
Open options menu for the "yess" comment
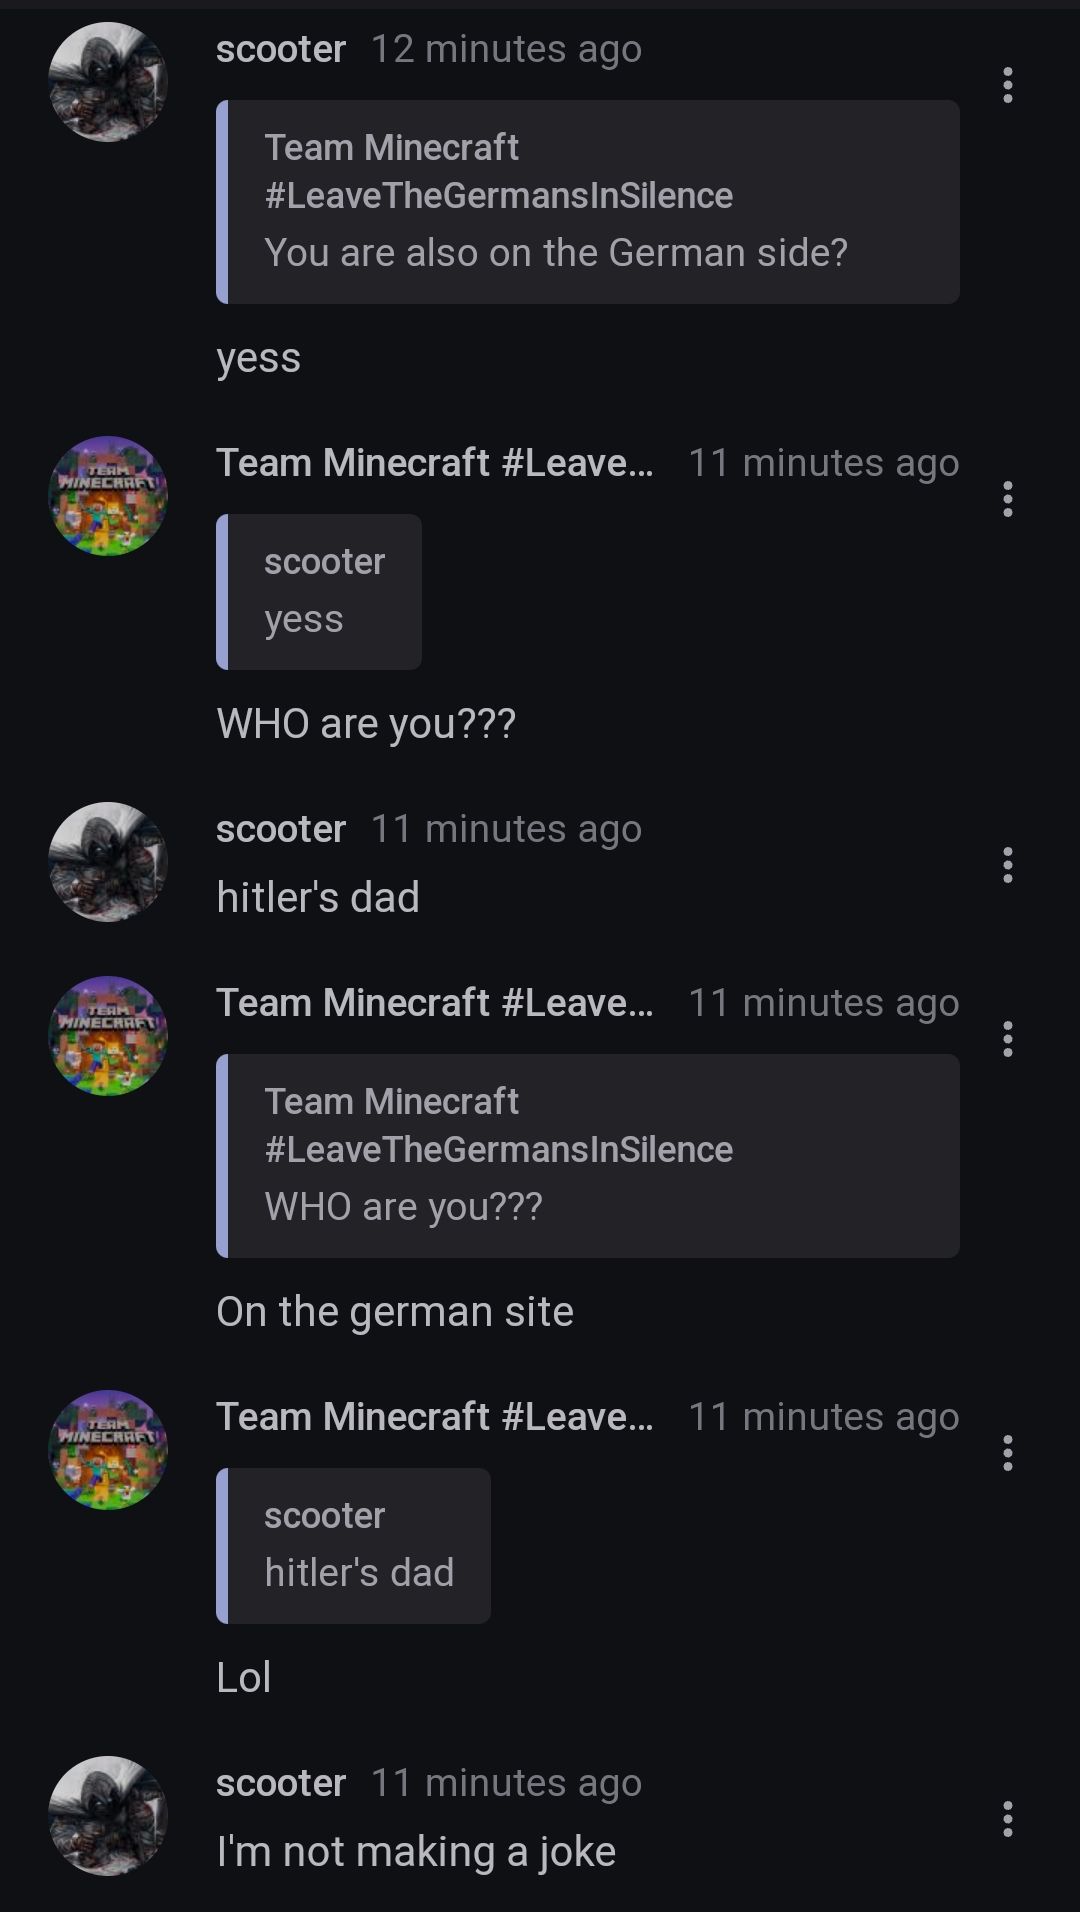1007,85
